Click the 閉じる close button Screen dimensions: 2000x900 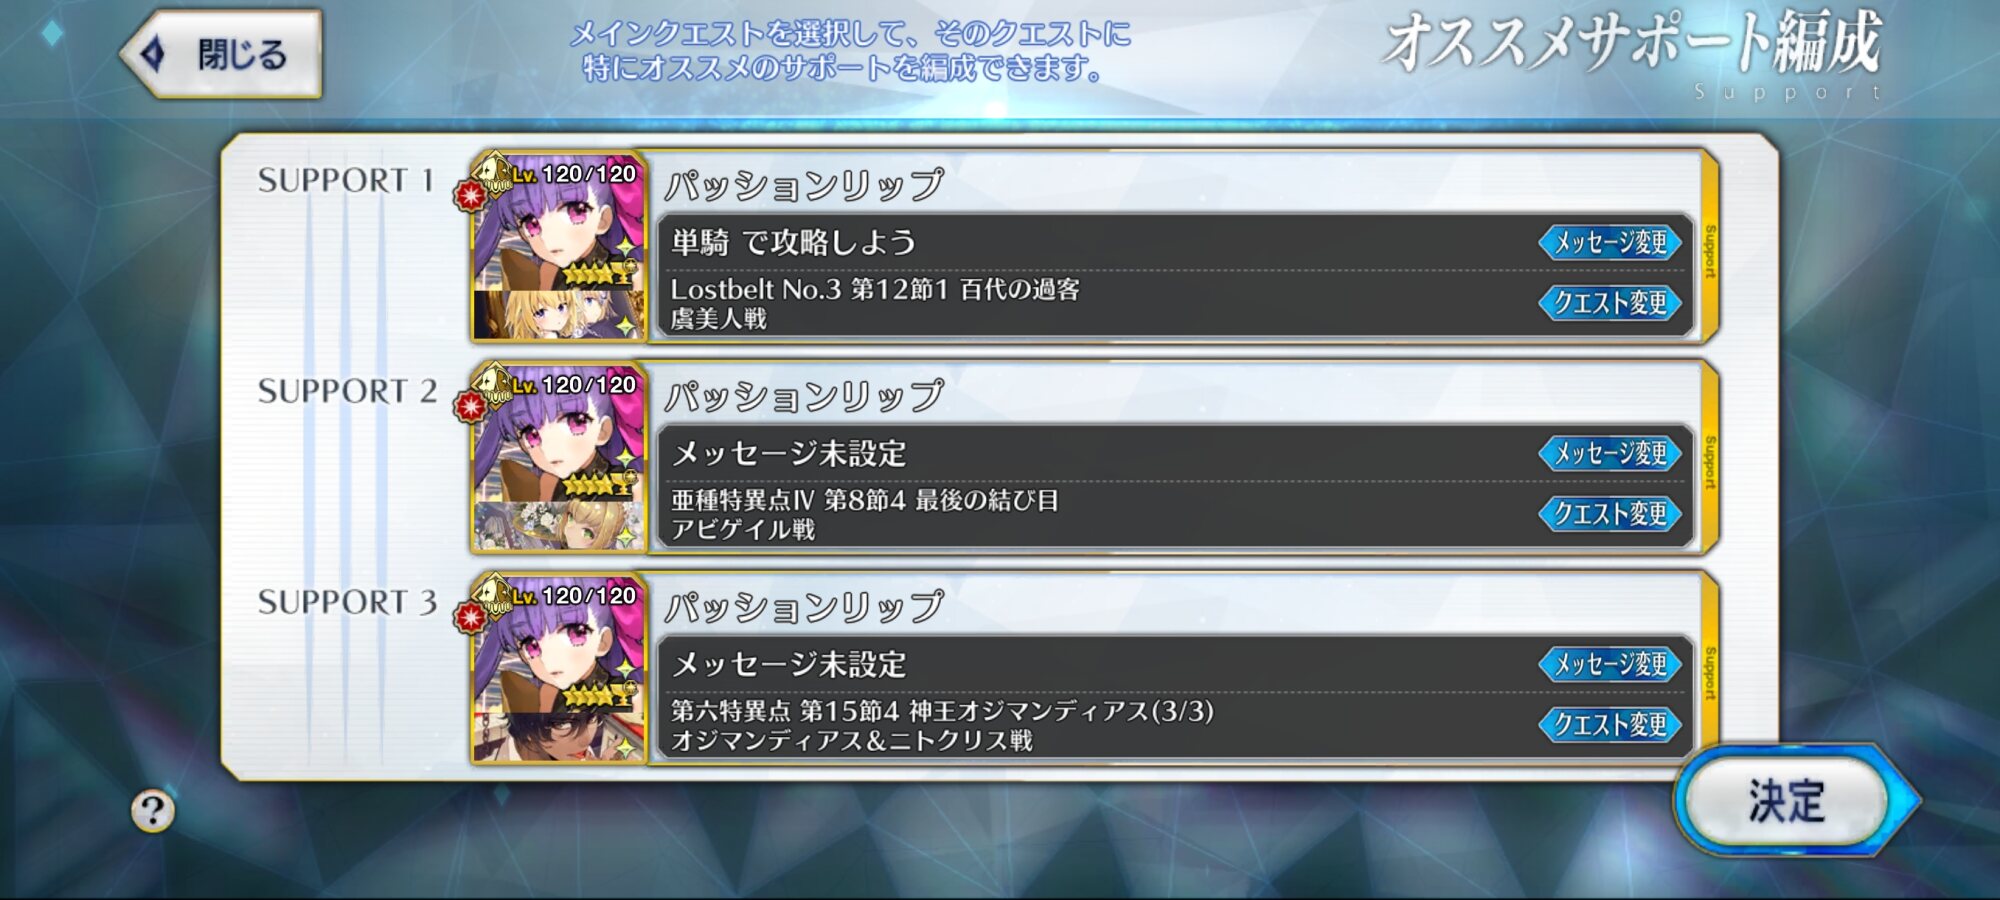221,54
